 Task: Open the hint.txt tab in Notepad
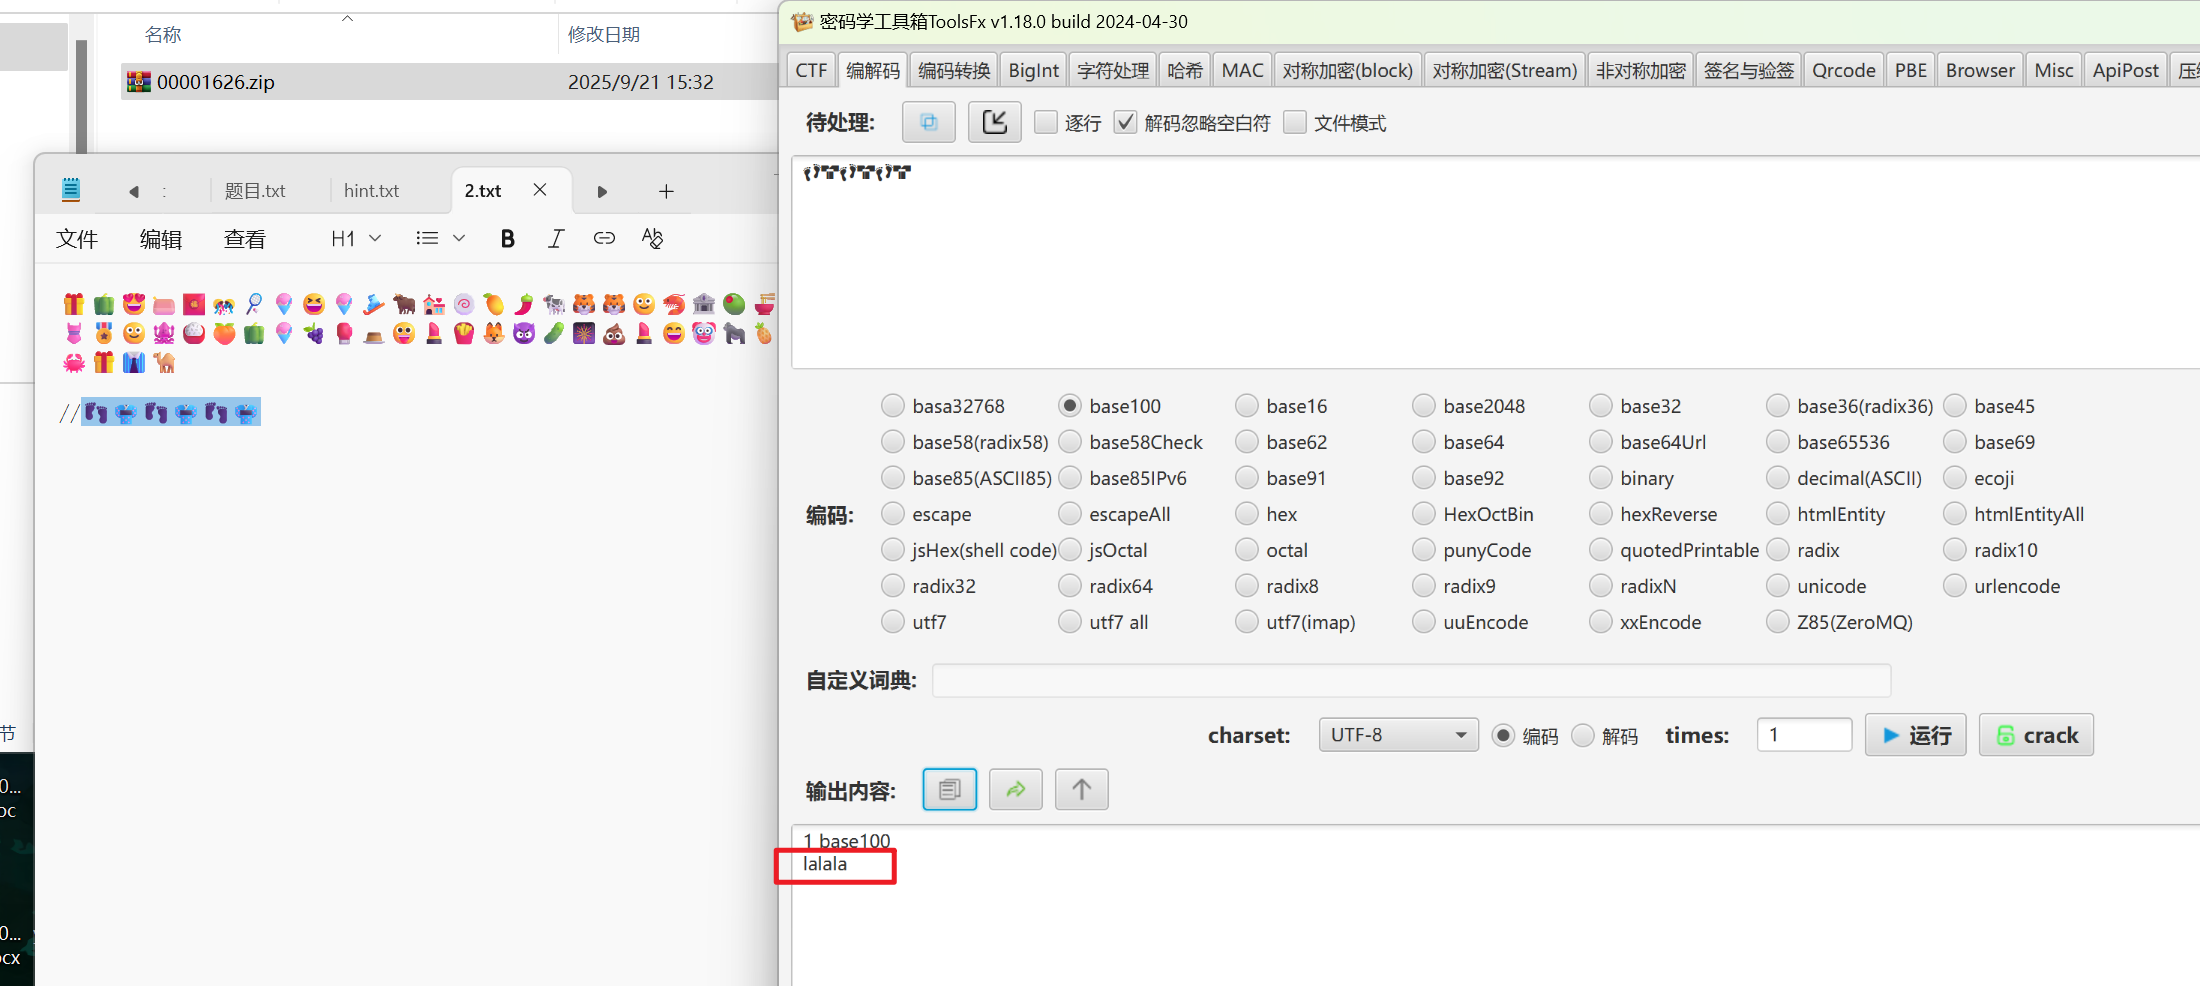(x=371, y=190)
